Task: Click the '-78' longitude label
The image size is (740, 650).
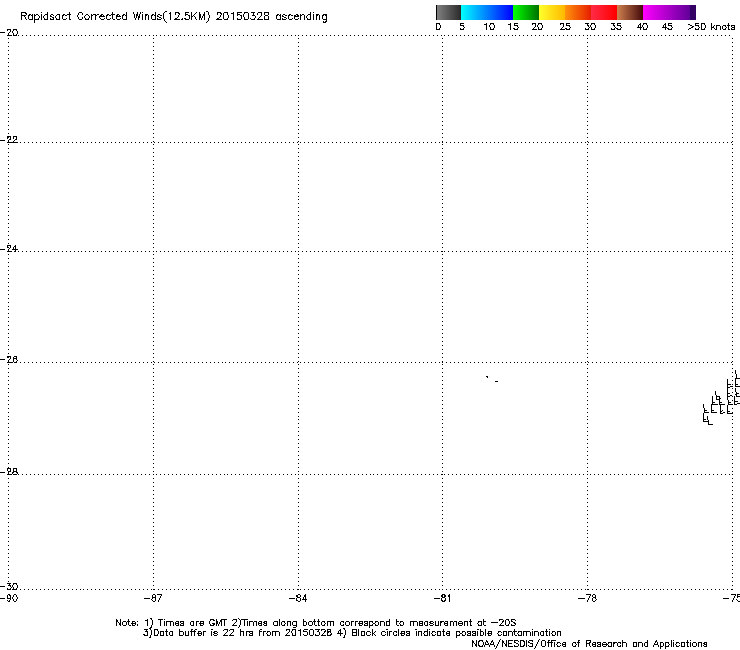Action: pos(587,599)
